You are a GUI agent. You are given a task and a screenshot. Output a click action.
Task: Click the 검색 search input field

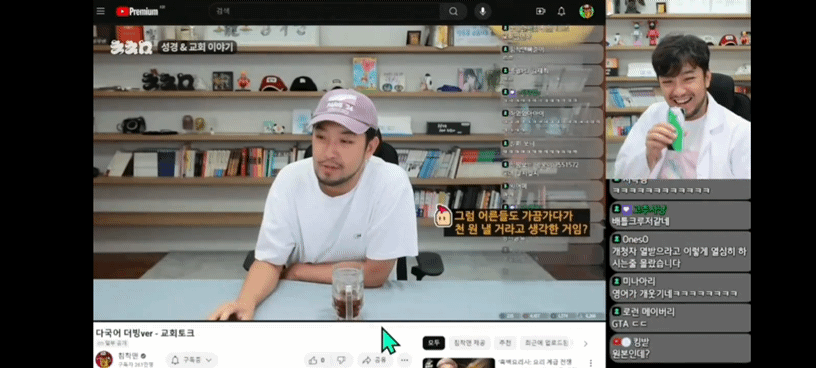click(x=324, y=11)
